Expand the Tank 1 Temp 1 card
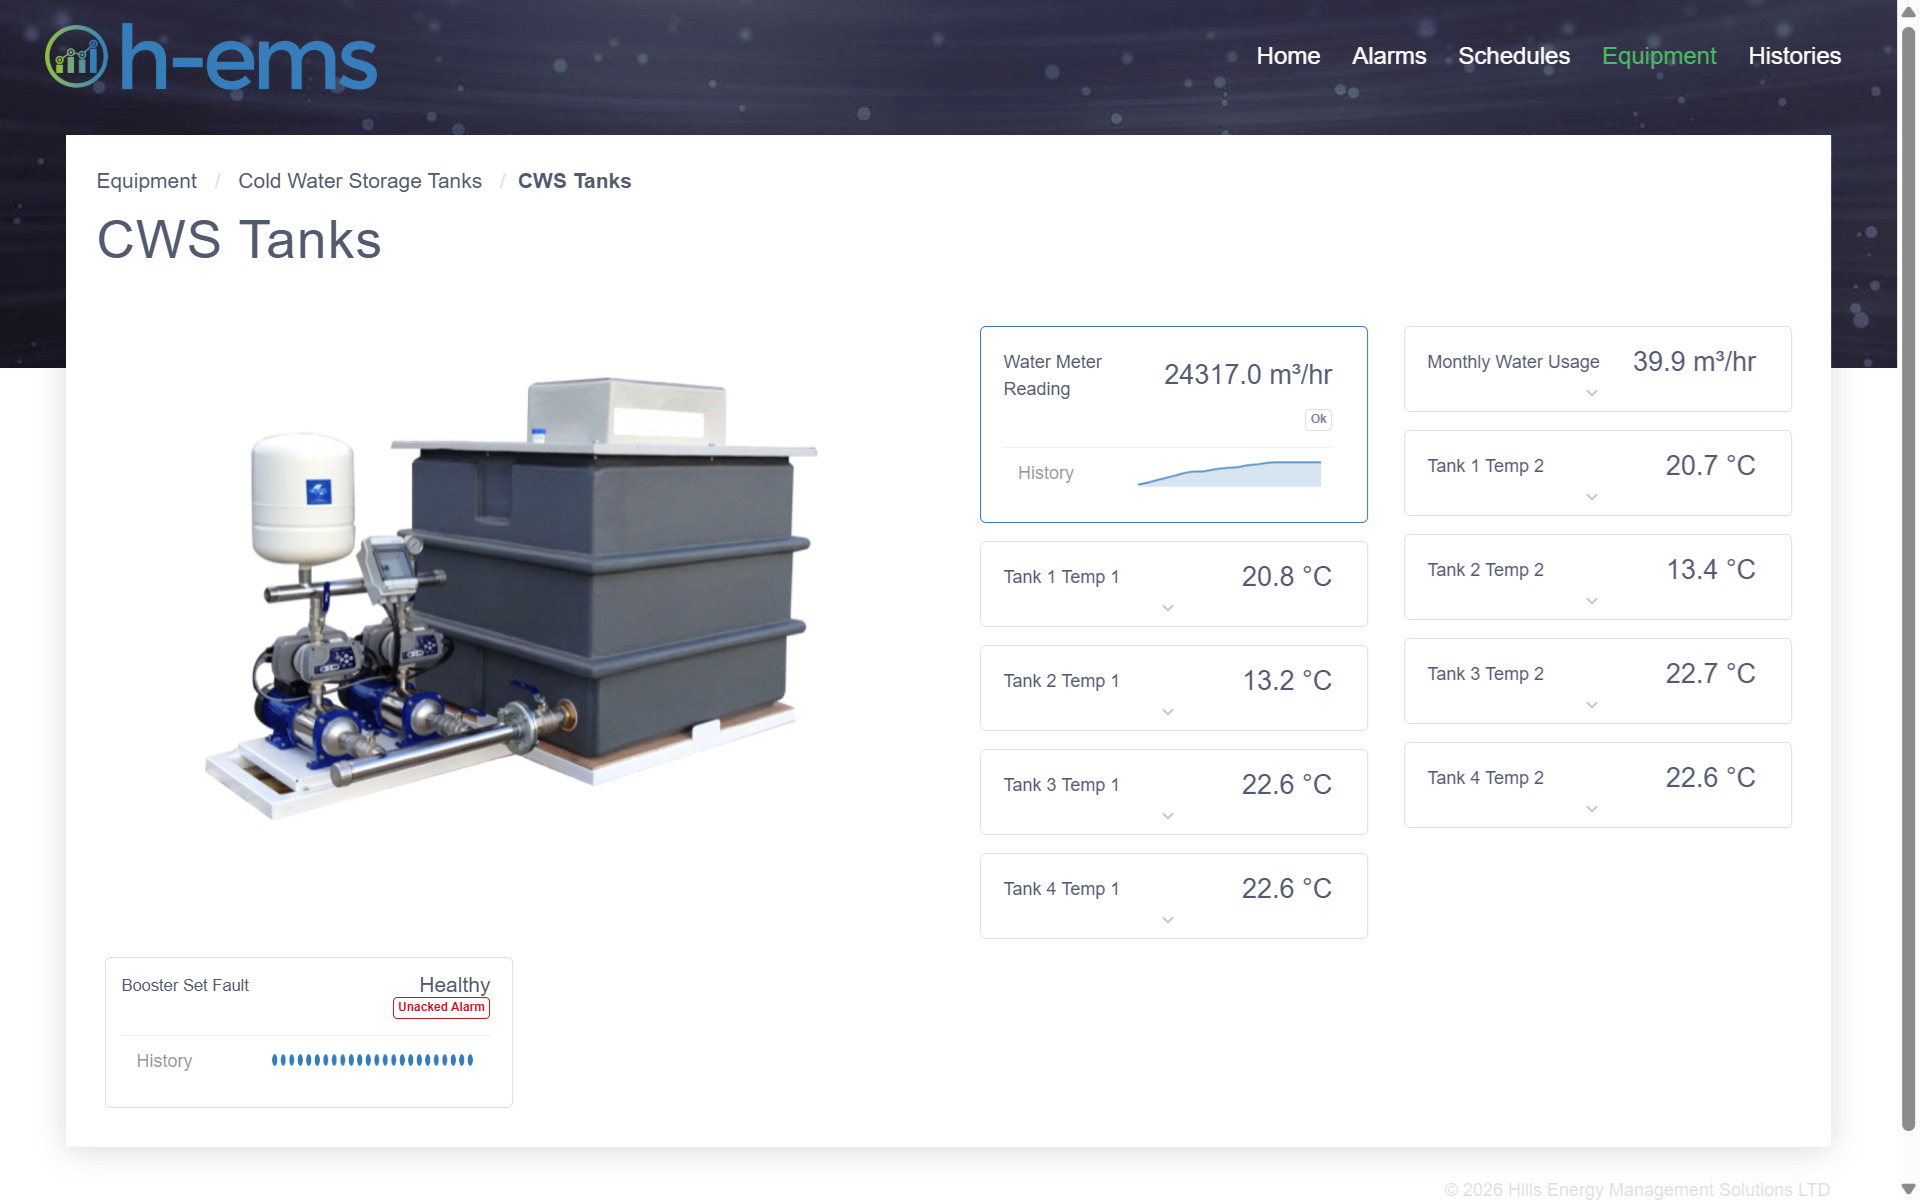 [x=1167, y=608]
